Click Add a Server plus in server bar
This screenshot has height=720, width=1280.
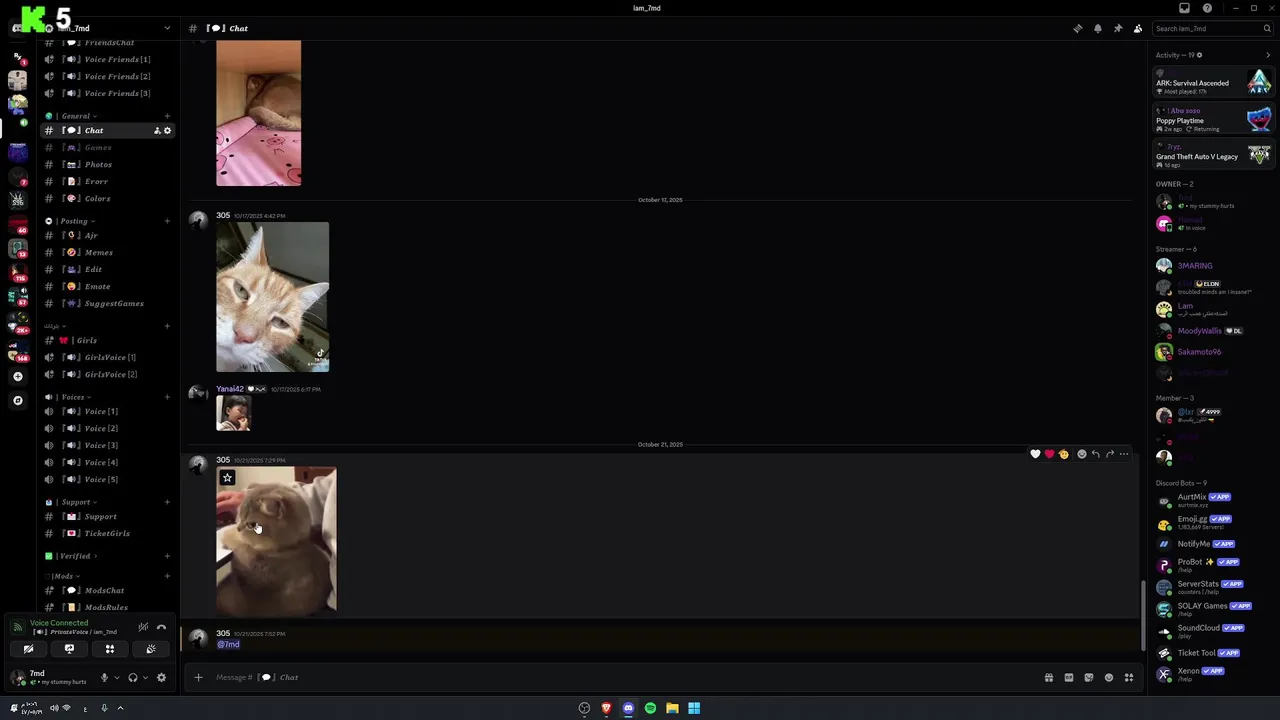click(x=17, y=377)
